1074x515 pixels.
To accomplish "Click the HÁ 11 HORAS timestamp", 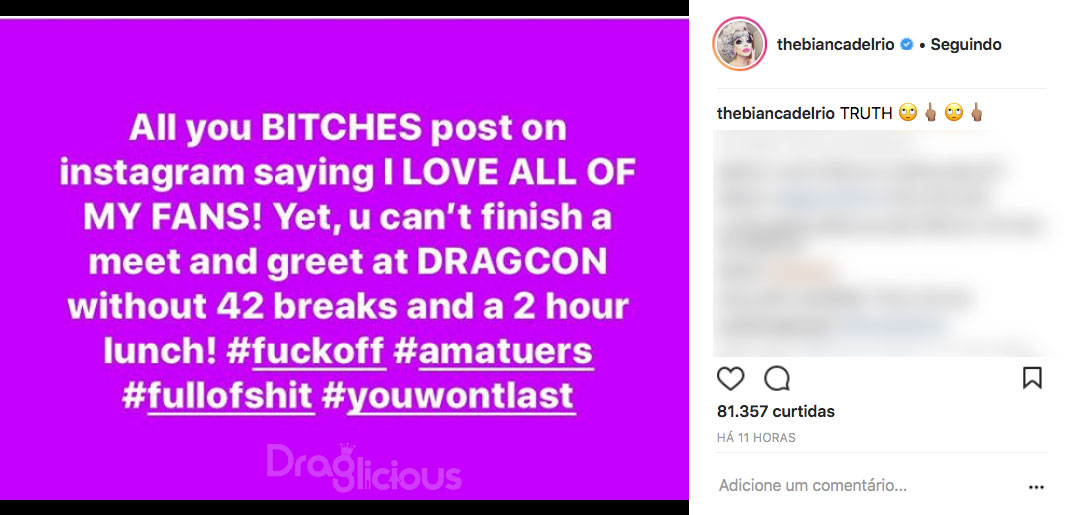I will coord(756,438).
